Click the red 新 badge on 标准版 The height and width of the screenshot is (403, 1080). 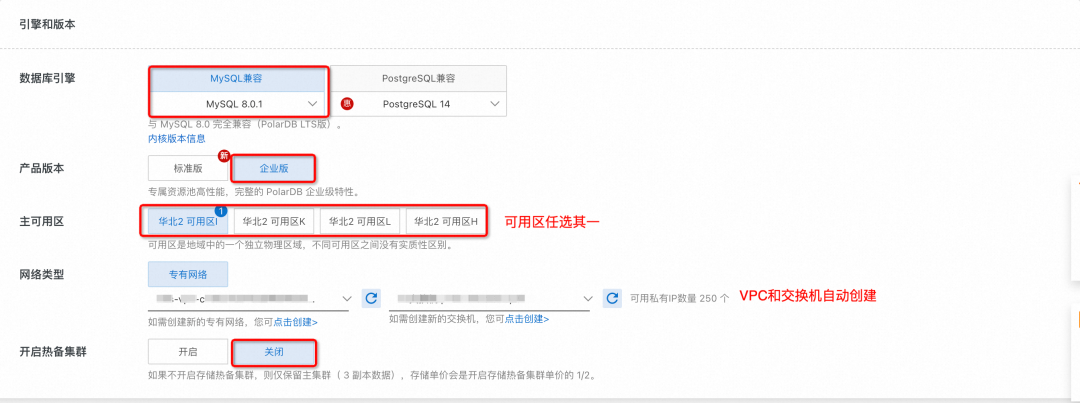(224, 156)
